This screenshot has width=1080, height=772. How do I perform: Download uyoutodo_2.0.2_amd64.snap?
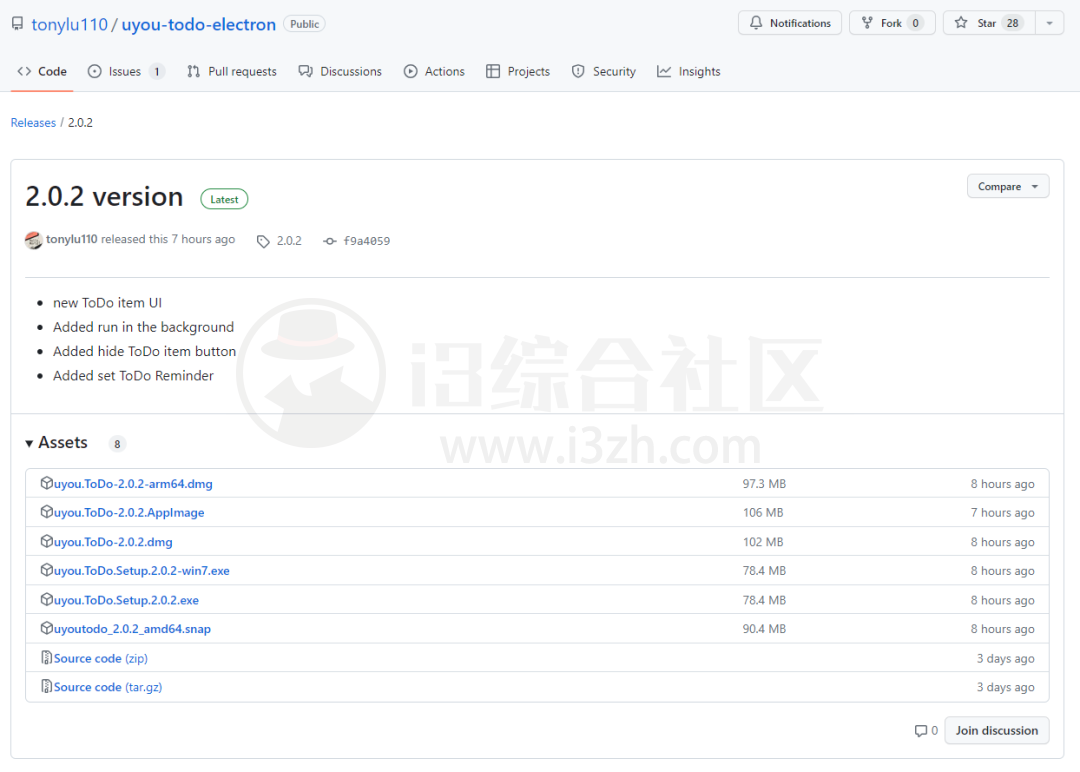132,629
